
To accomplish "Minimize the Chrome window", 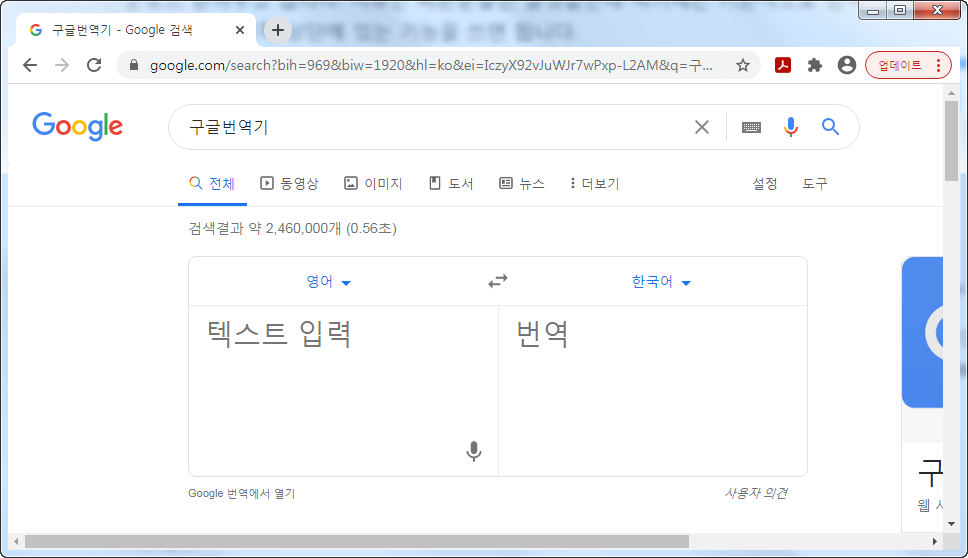I will click(873, 10).
